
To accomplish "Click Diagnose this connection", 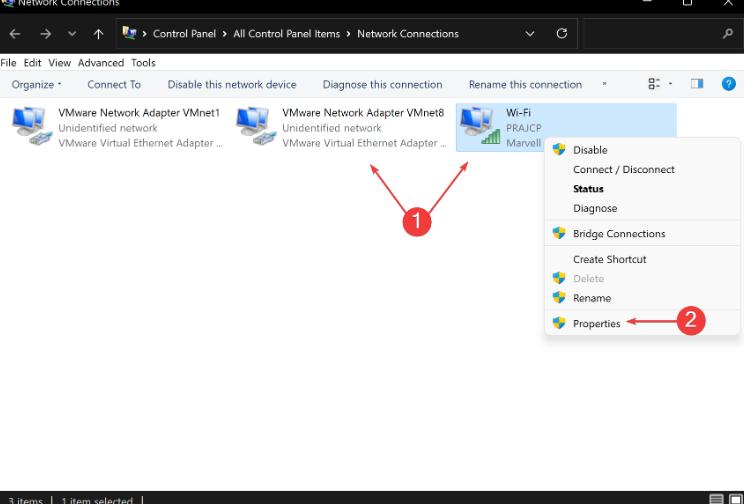I will (x=382, y=84).
